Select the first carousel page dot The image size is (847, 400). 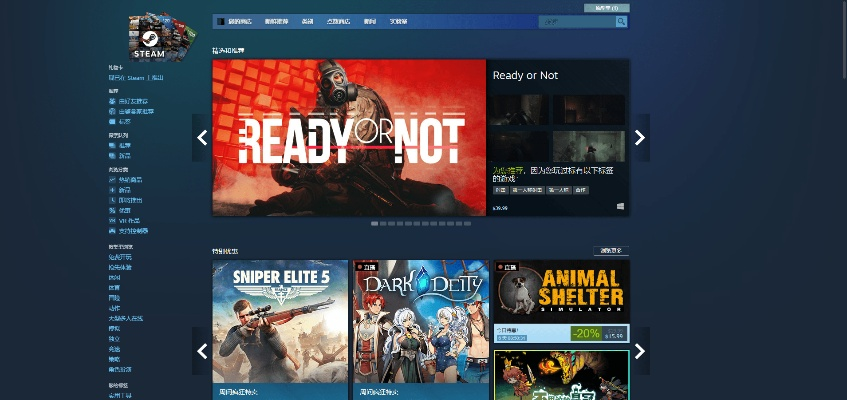374,223
